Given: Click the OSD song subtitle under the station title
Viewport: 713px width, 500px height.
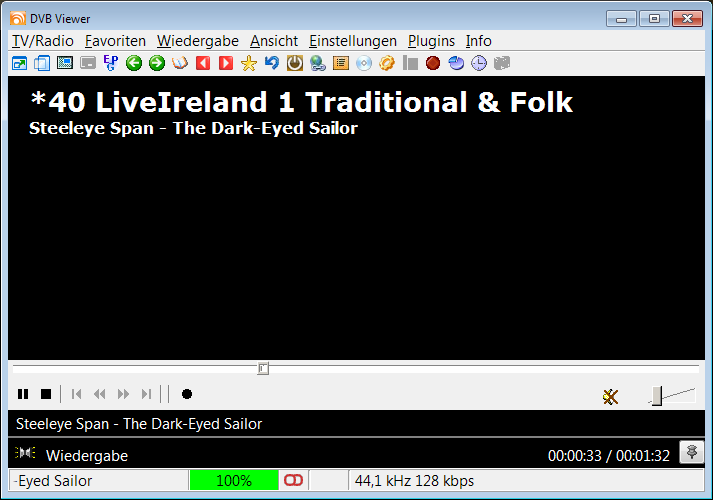Looking at the screenshot, I should click(193, 128).
